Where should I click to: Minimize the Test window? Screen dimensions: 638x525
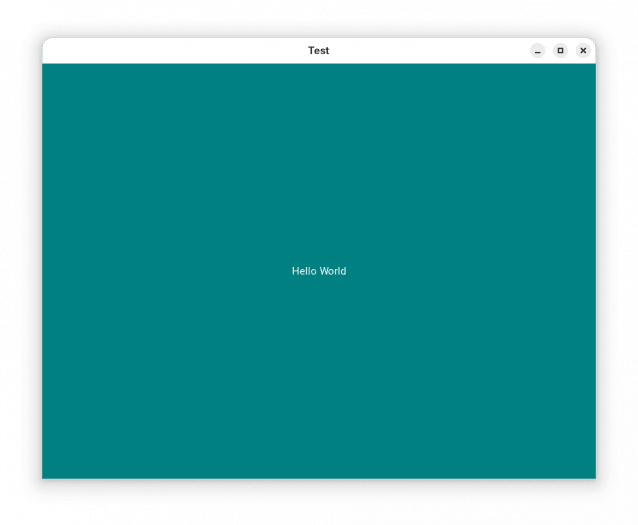click(x=537, y=51)
